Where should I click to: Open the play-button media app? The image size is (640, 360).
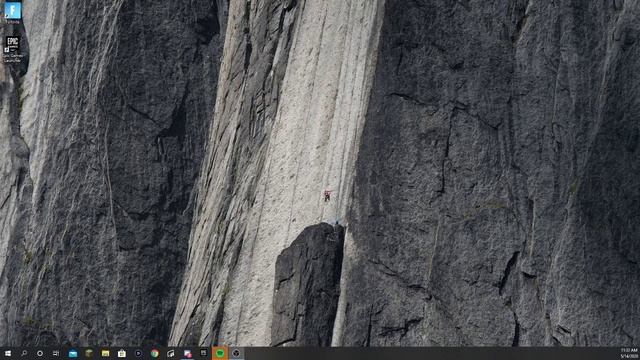coord(138,353)
